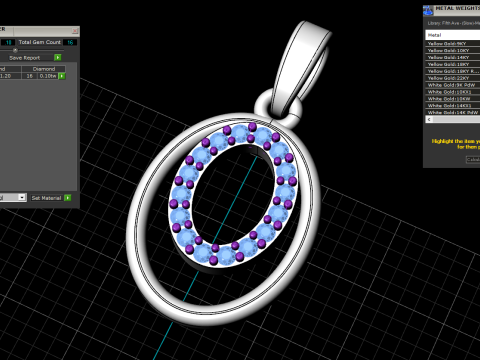This screenshot has height=360, width=480.
Task: Select the 0.10tw cell
Action: click(48, 76)
